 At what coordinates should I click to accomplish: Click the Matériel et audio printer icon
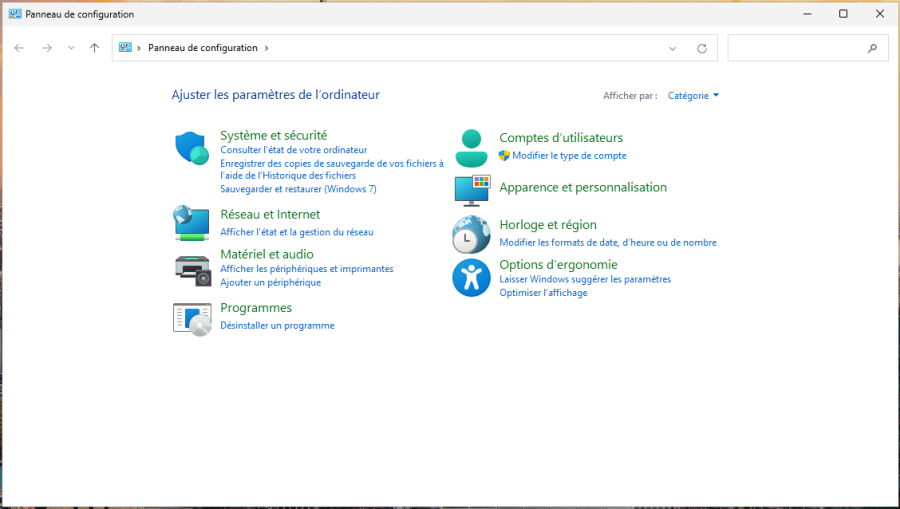point(191,269)
